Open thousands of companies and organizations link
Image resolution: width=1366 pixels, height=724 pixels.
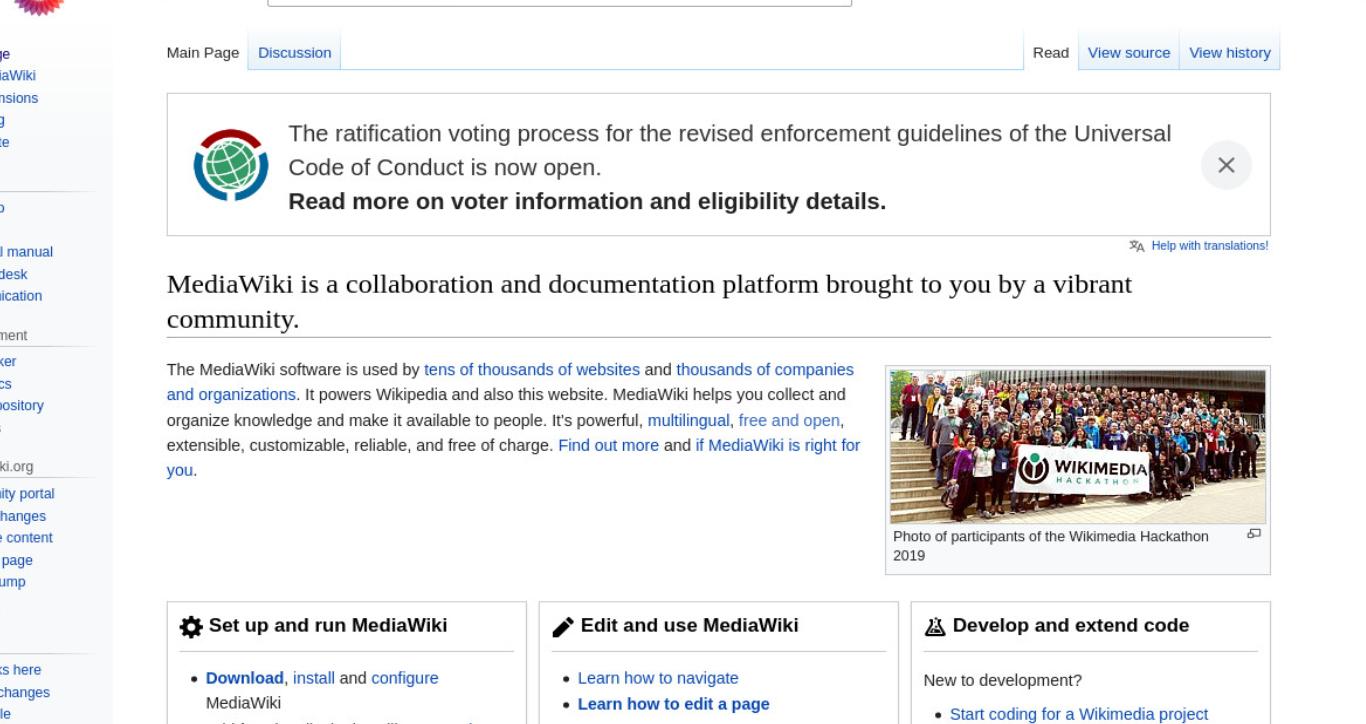click(510, 381)
